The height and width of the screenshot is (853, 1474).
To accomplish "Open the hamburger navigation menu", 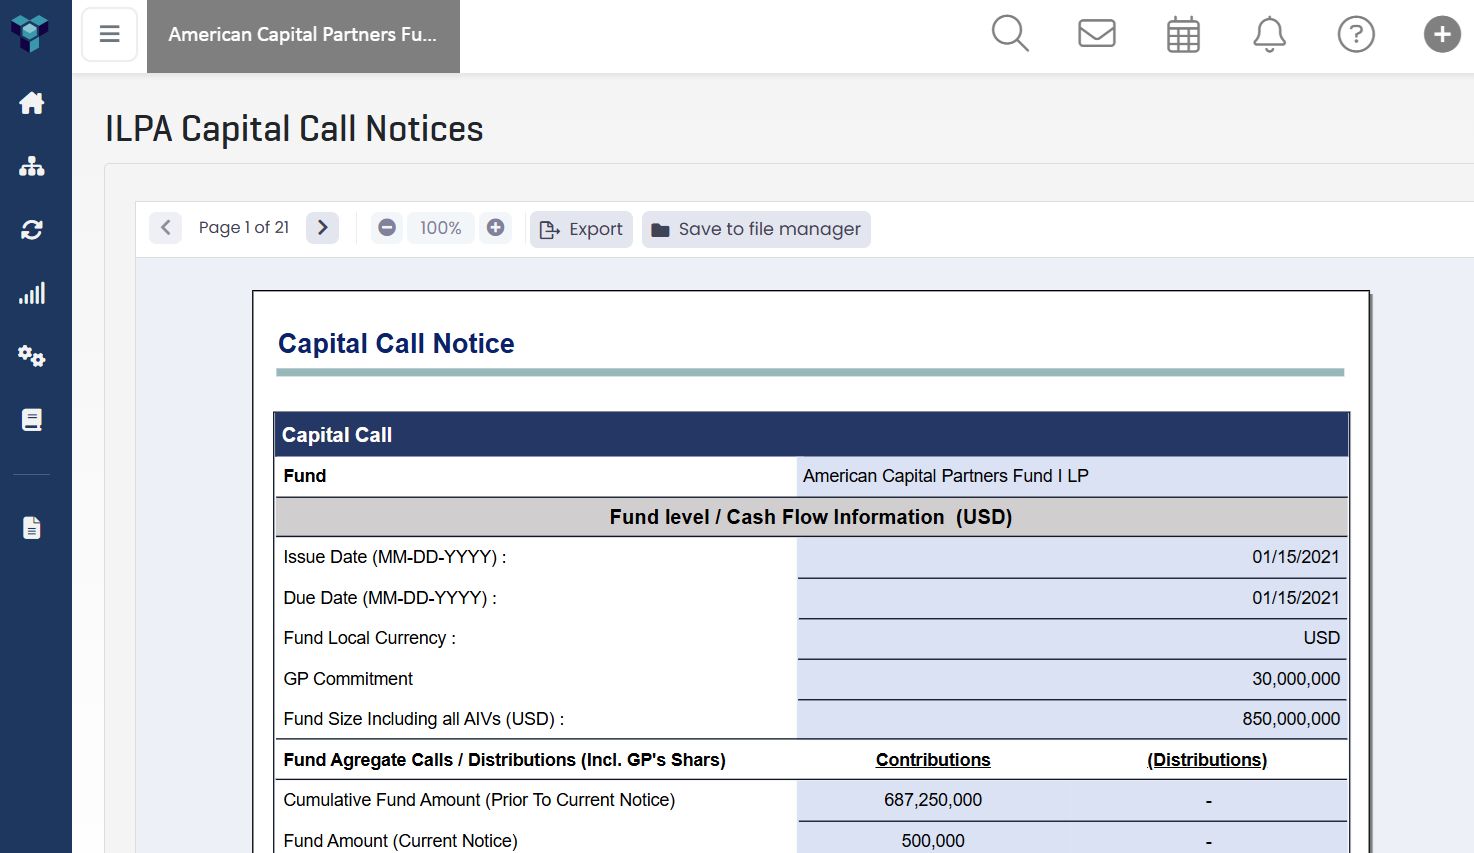I will point(109,33).
